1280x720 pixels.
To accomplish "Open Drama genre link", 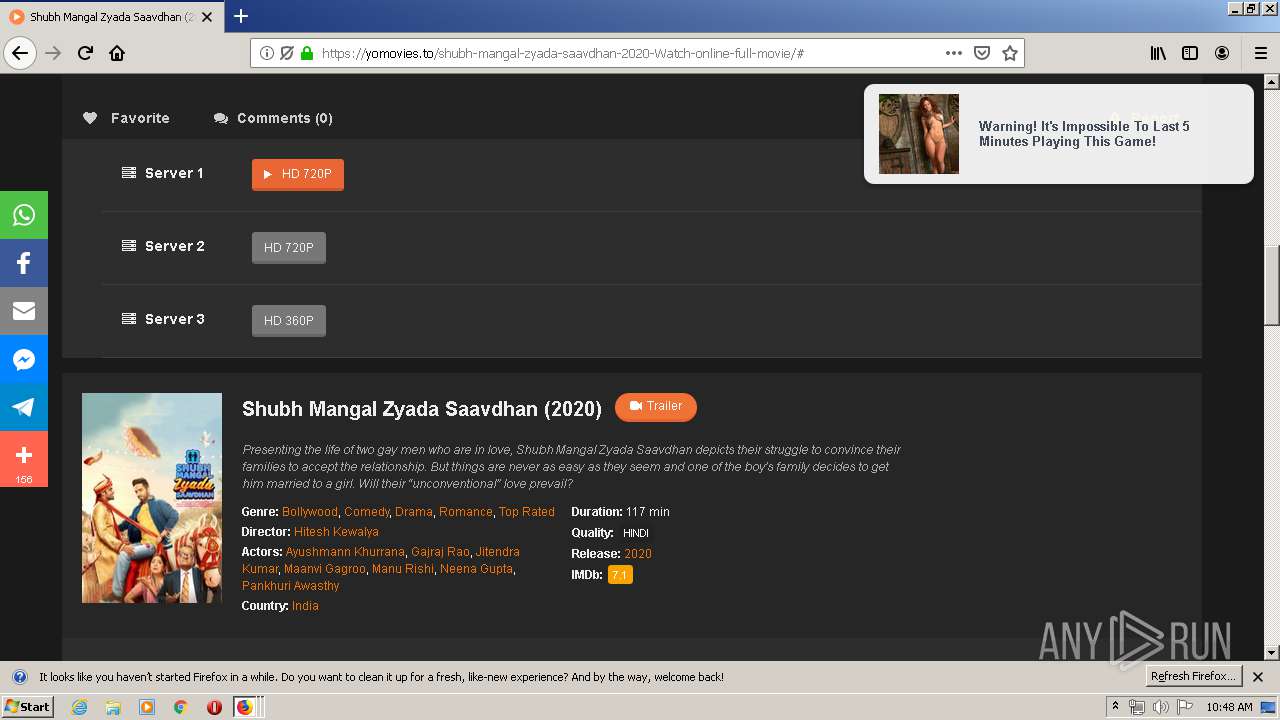I will [413, 512].
